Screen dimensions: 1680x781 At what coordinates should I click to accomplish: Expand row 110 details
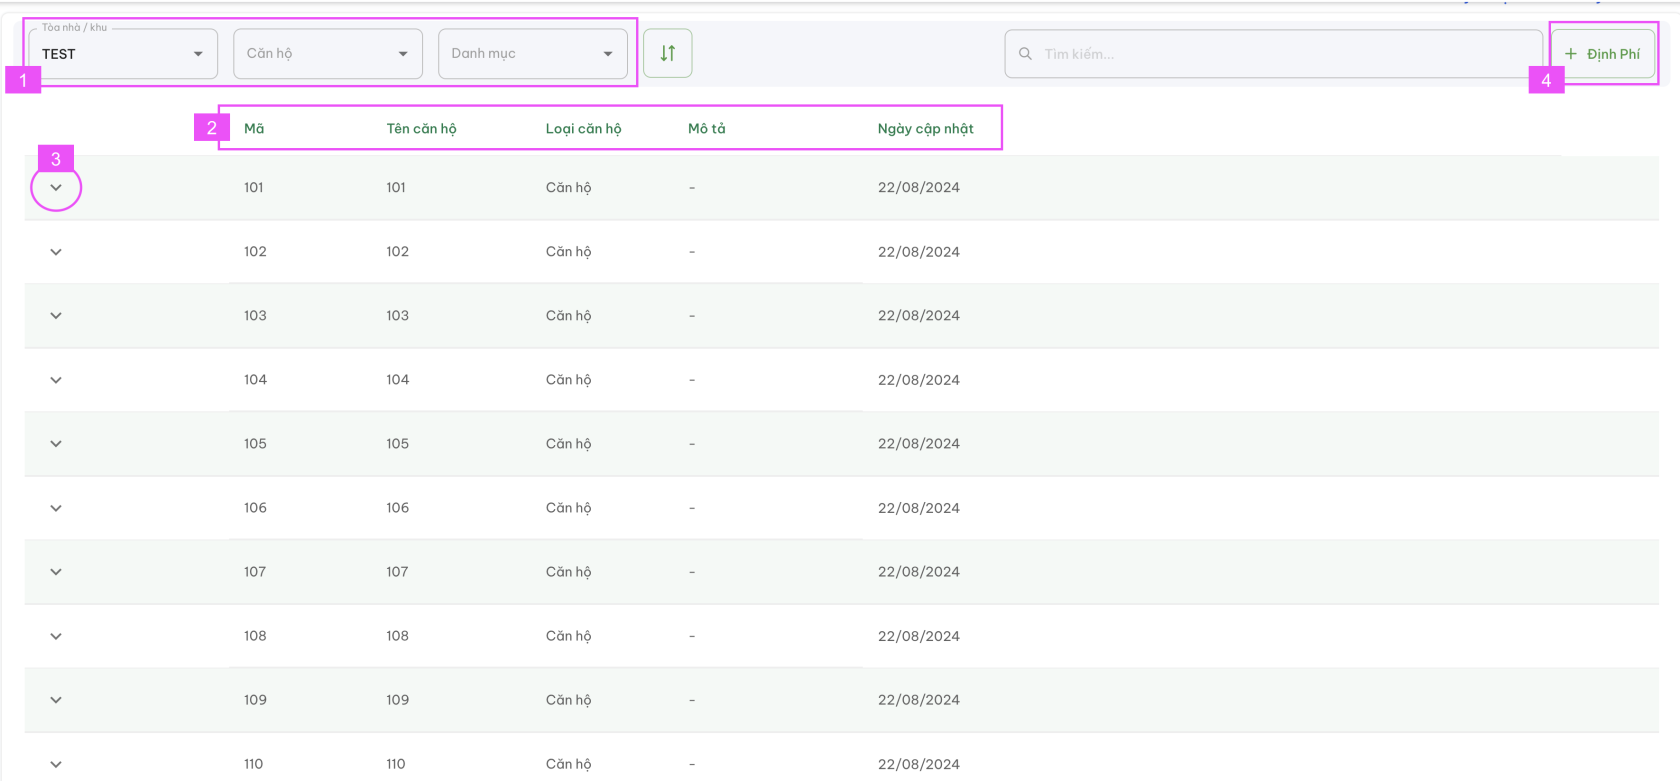point(56,764)
